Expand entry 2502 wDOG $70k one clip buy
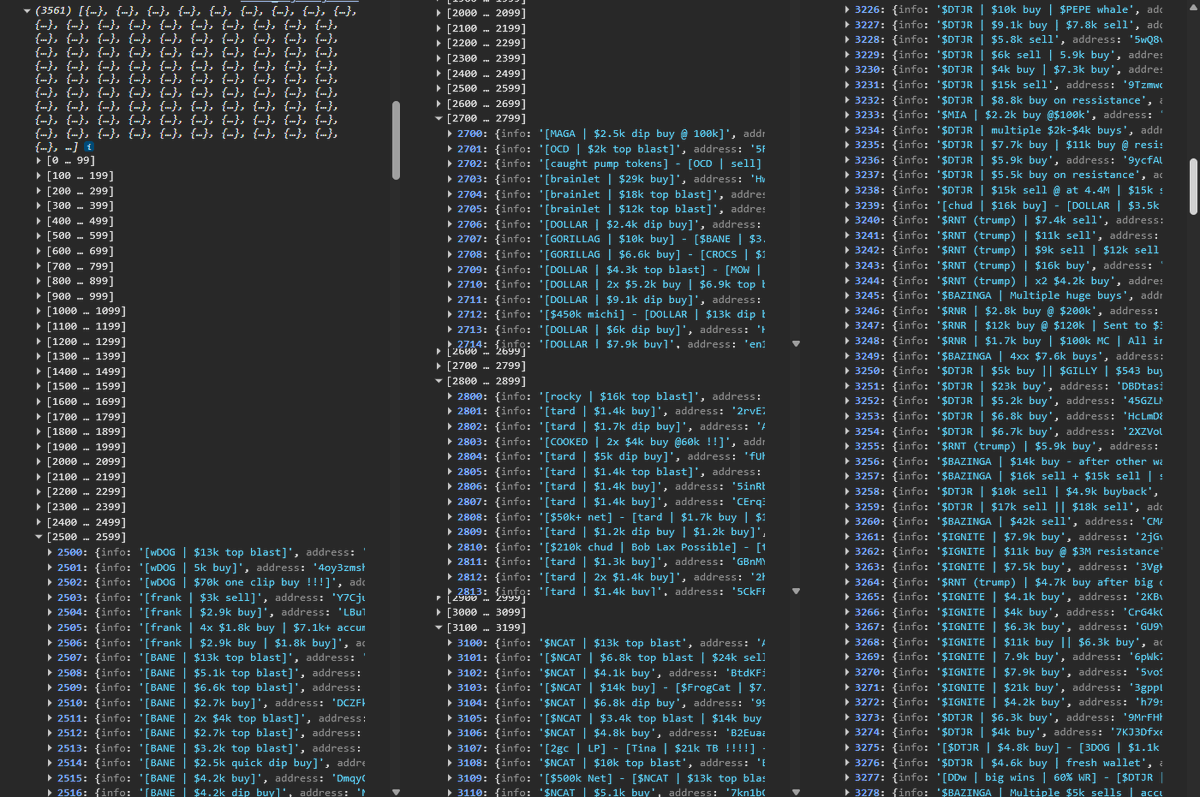1200x797 pixels. click(51, 582)
